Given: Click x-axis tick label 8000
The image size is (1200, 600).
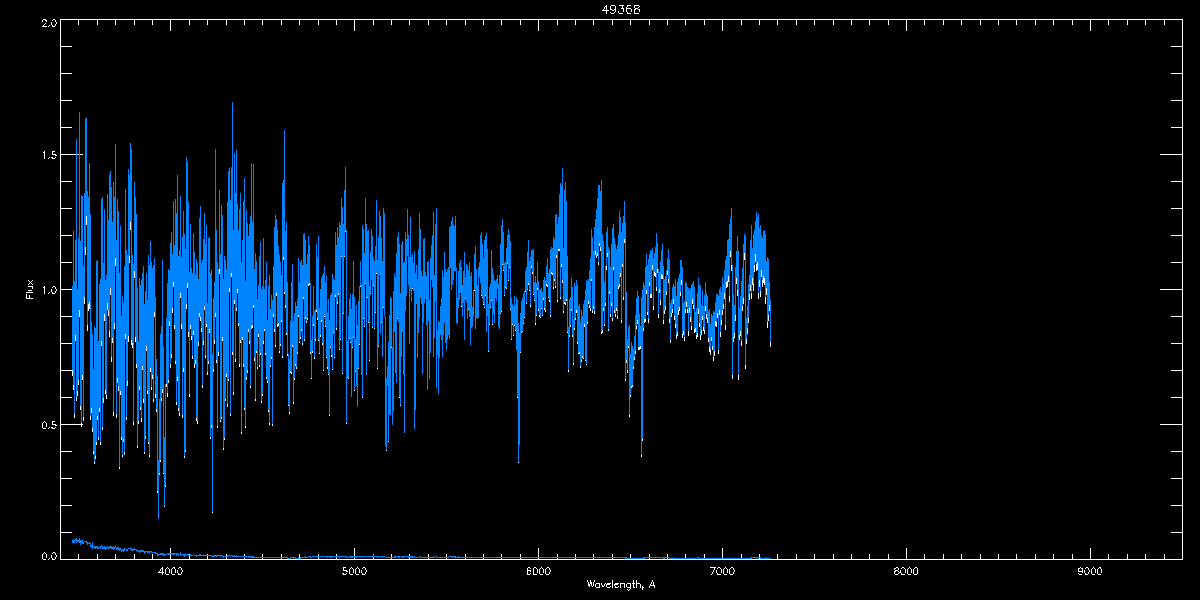Looking at the screenshot, I should click(906, 571).
